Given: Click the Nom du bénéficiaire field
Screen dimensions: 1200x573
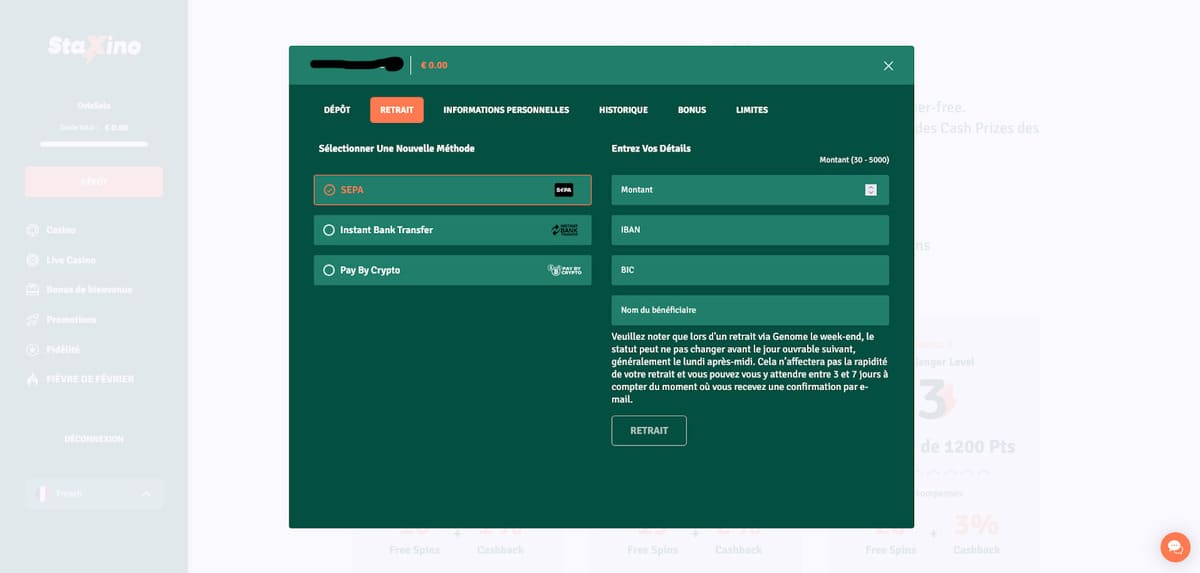Looking at the screenshot, I should click(750, 310).
